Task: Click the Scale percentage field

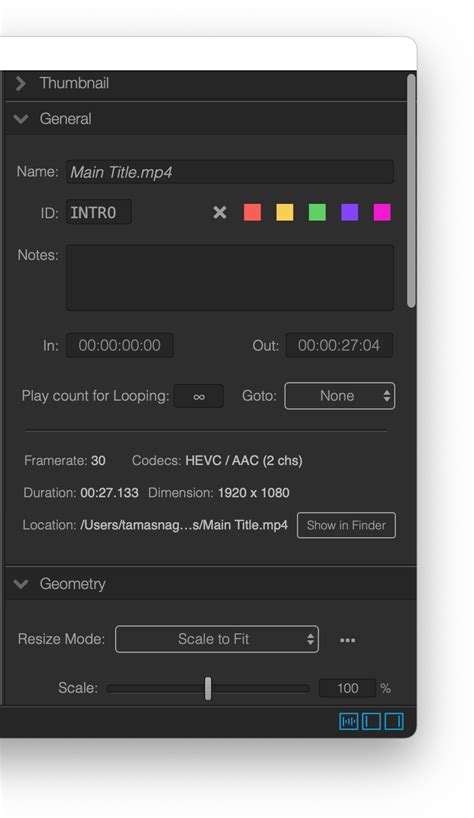Action: click(347, 689)
